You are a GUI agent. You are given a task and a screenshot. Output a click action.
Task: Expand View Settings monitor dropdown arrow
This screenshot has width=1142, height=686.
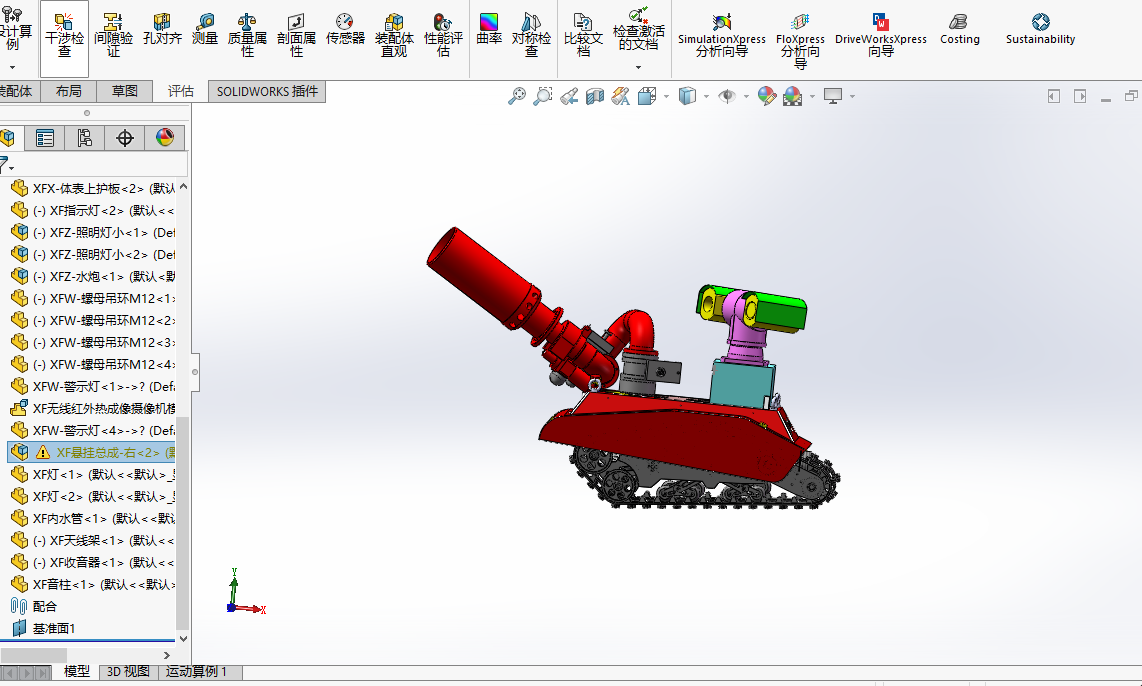[851, 96]
